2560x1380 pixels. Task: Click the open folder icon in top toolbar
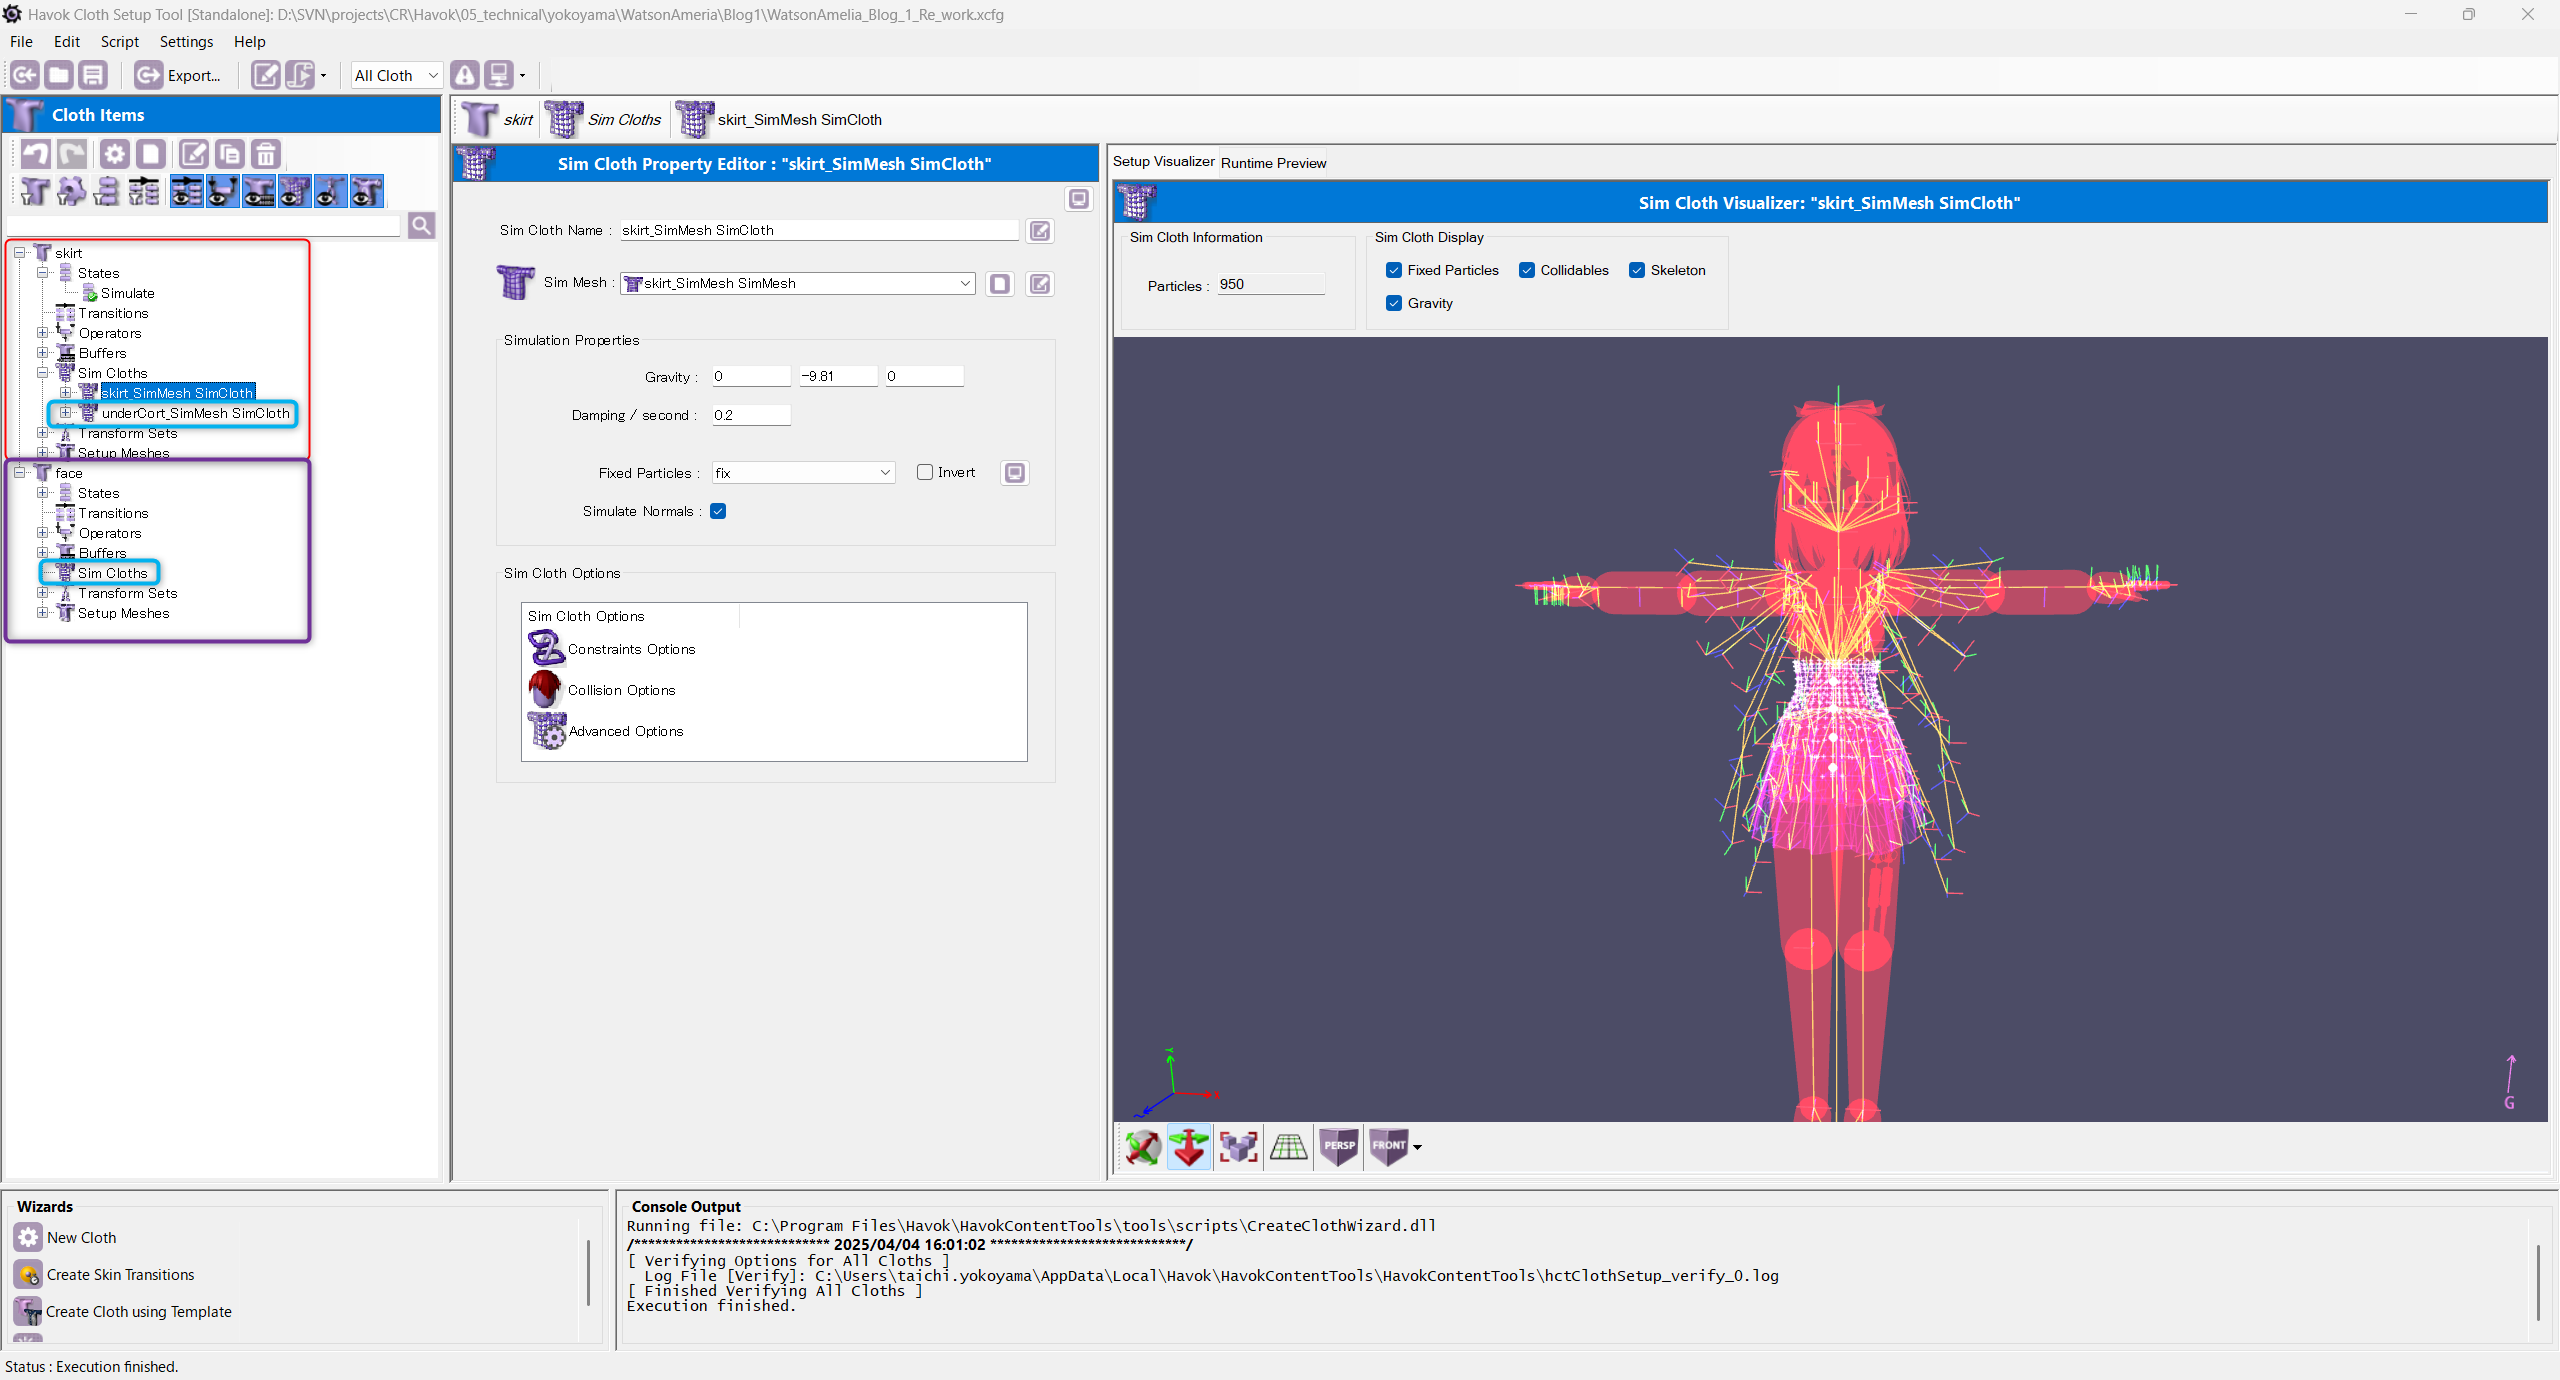pos(59,75)
